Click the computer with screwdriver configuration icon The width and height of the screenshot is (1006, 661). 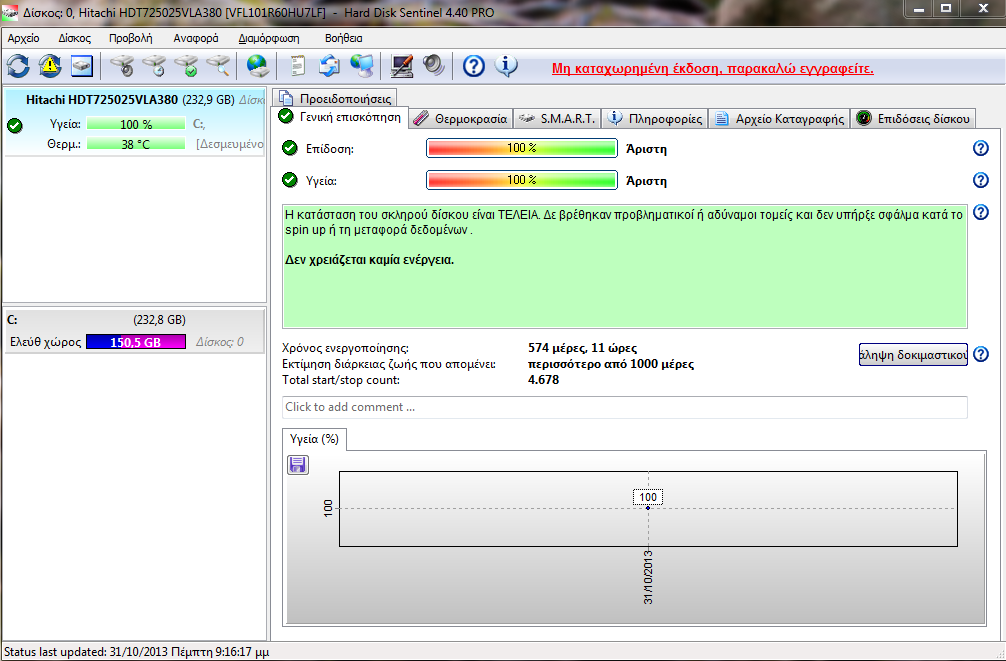point(402,65)
